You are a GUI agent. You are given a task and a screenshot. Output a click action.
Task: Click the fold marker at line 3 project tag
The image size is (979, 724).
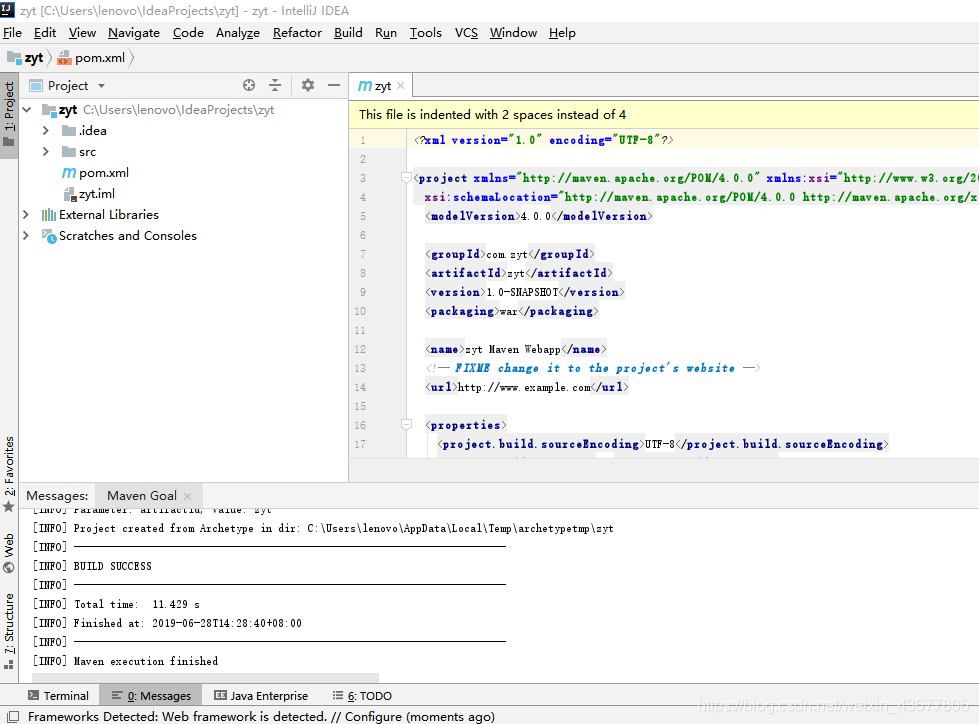tap(406, 178)
